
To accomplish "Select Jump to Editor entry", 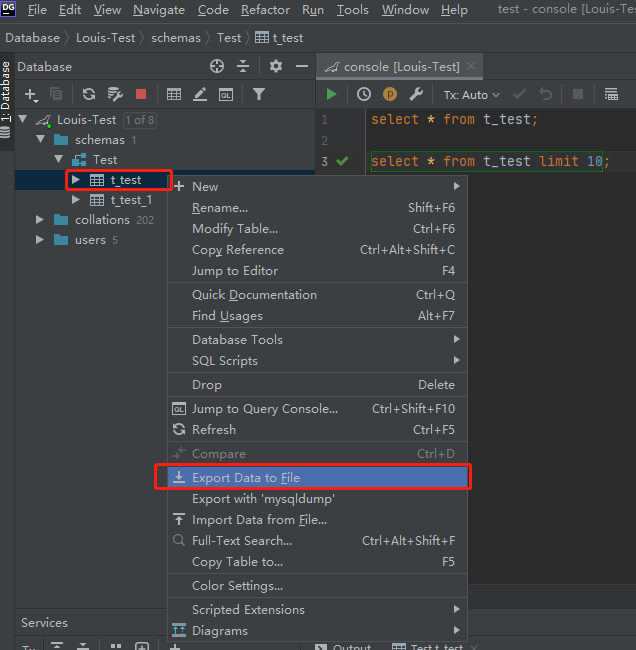I will pyautogui.click(x=317, y=271).
